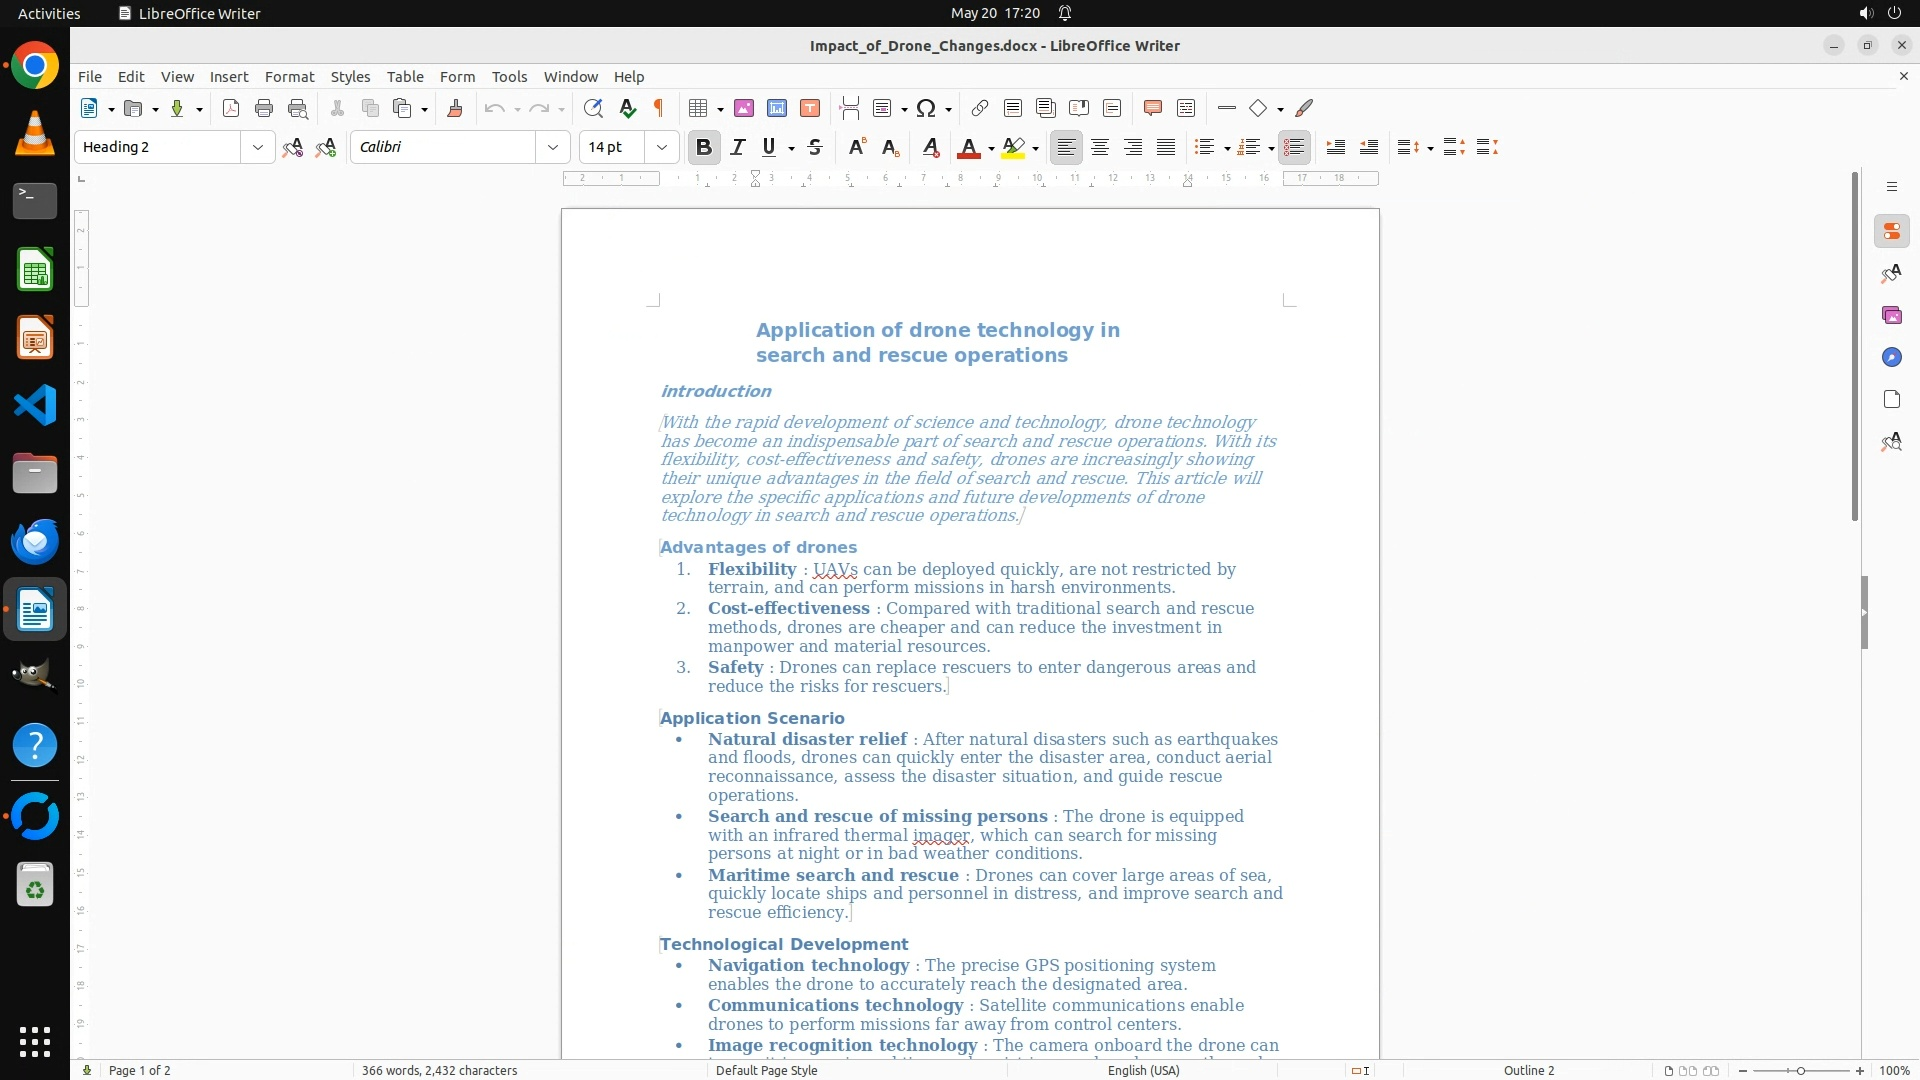Click the Print document icon

(x=264, y=109)
